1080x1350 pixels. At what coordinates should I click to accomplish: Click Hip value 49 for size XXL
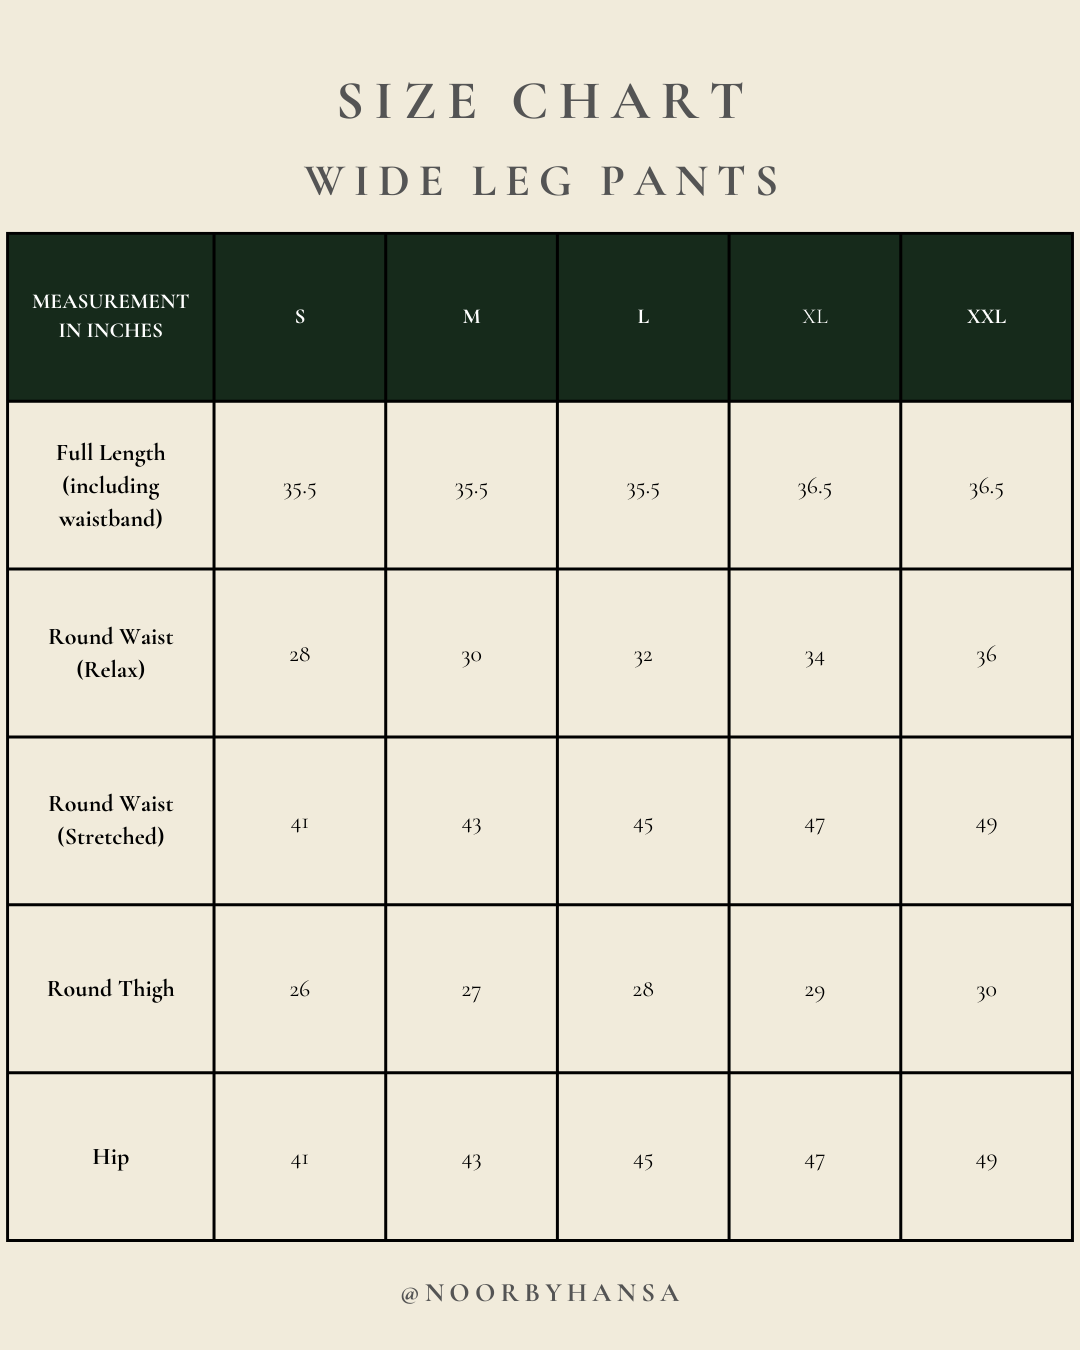click(x=986, y=1161)
